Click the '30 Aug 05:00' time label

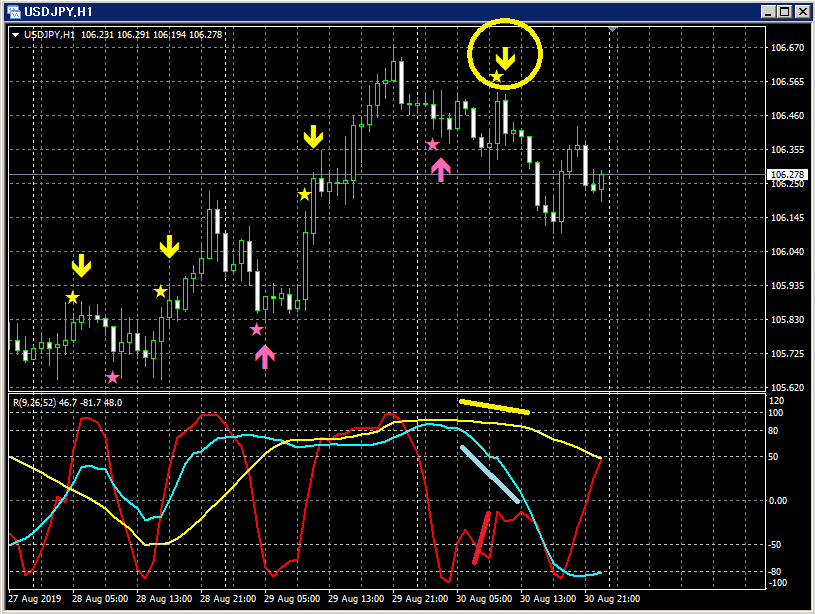click(x=484, y=599)
